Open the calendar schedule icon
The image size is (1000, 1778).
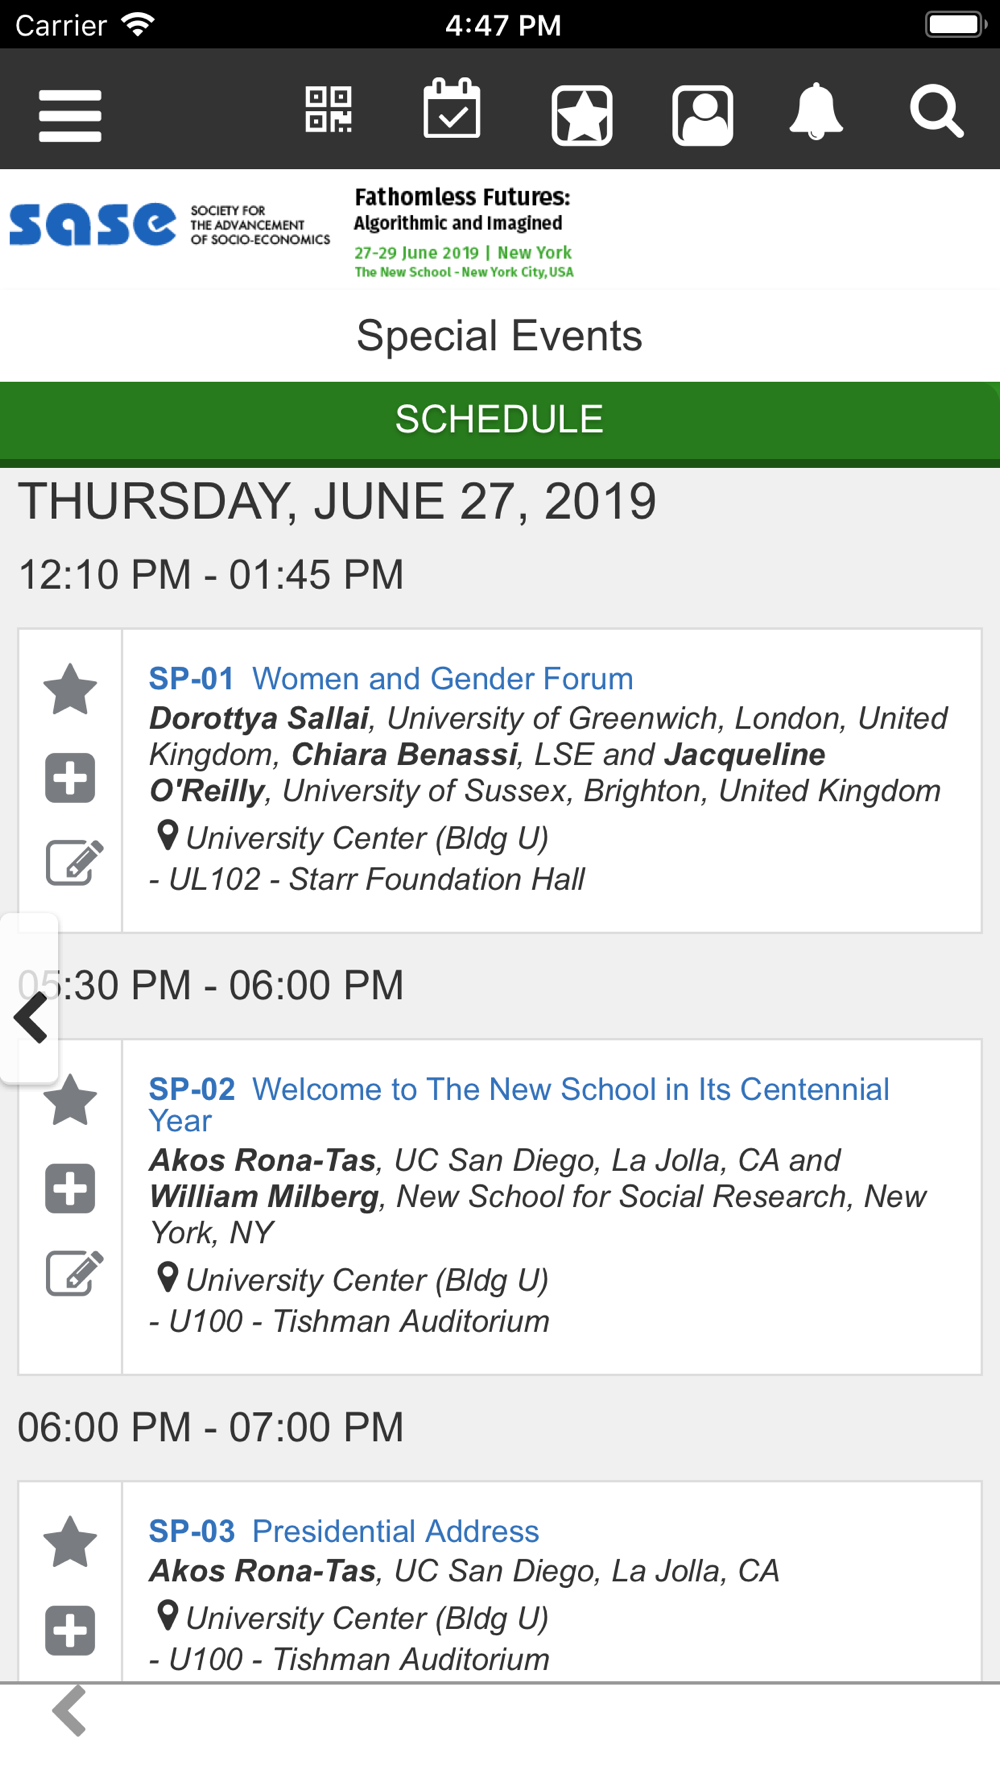pyautogui.click(x=452, y=109)
